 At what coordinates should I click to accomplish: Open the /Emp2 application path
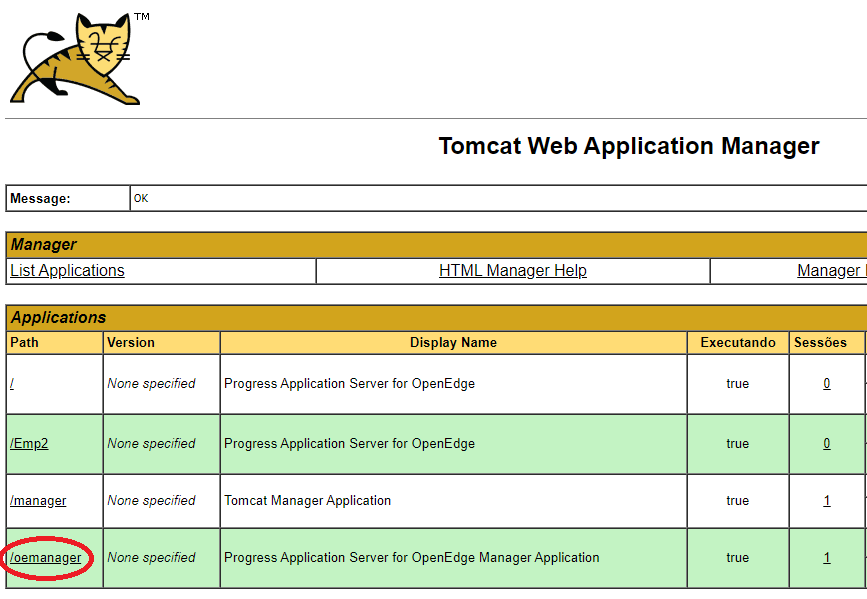(x=29, y=444)
